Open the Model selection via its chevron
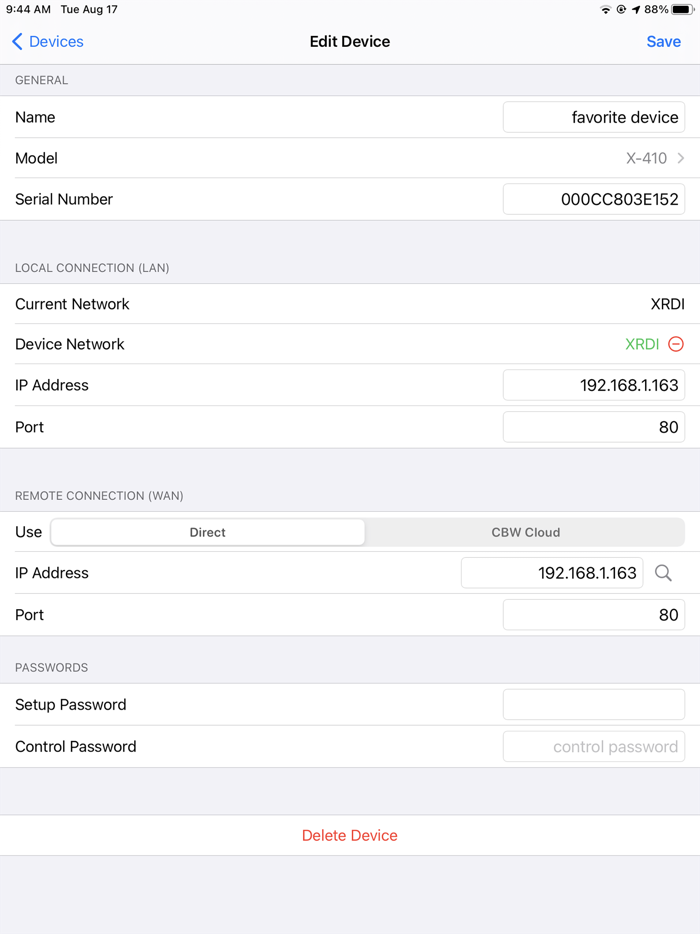The width and height of the screenshot is (700, 934). tap(681, 158)
